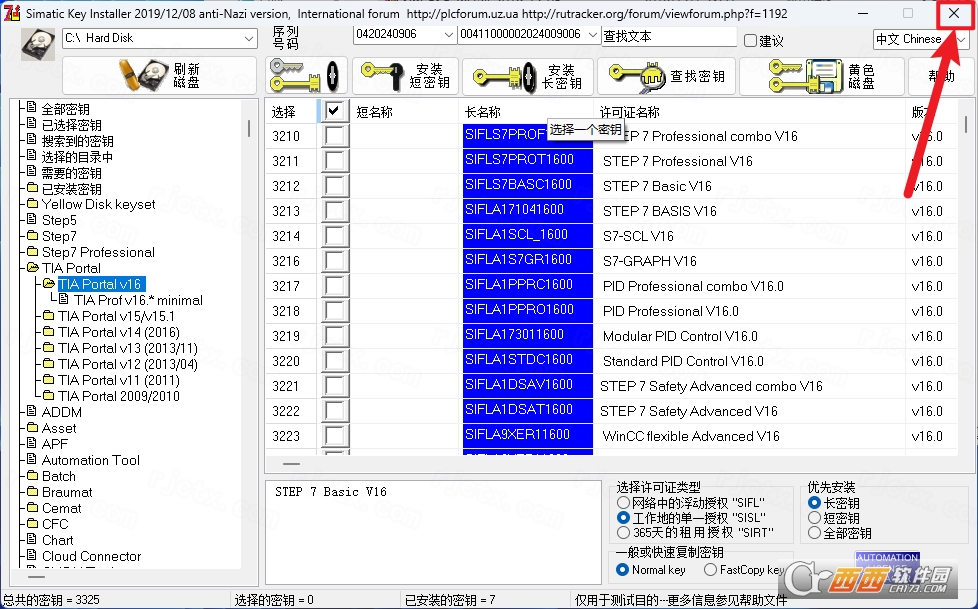The height and width of the screenshot is (609, 978).
Task: Check the box for row 3214
Action: 334,236
